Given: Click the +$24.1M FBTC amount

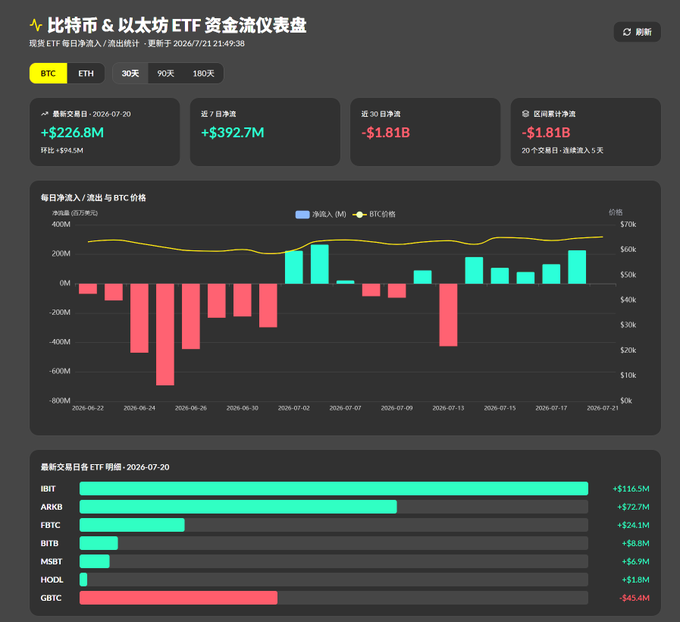Looking at the screenshot, I should [633, 525].
